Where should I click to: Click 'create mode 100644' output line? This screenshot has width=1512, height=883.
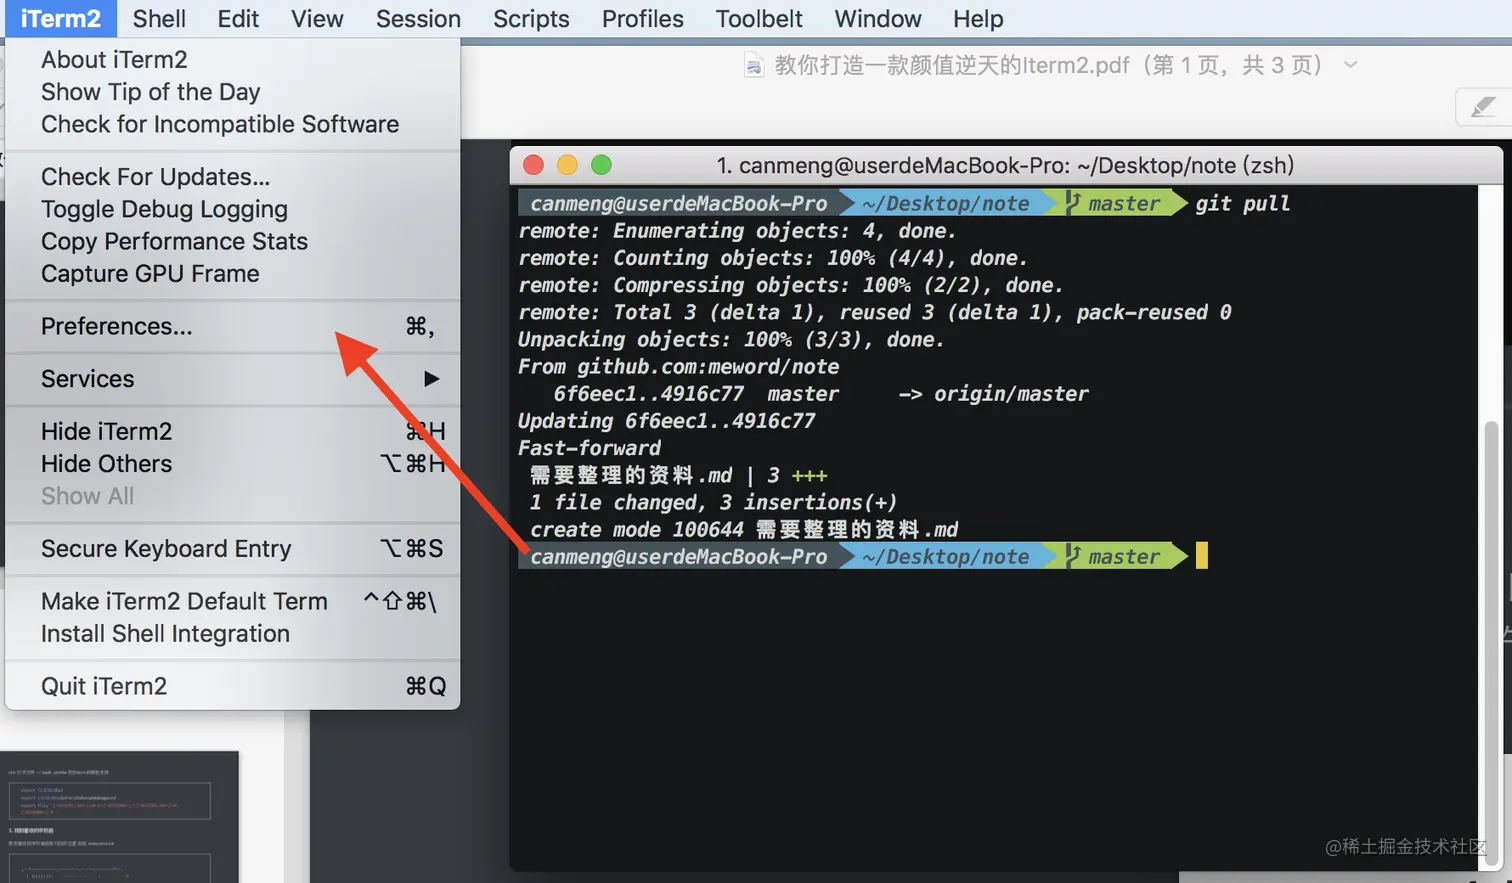[743, 529]
